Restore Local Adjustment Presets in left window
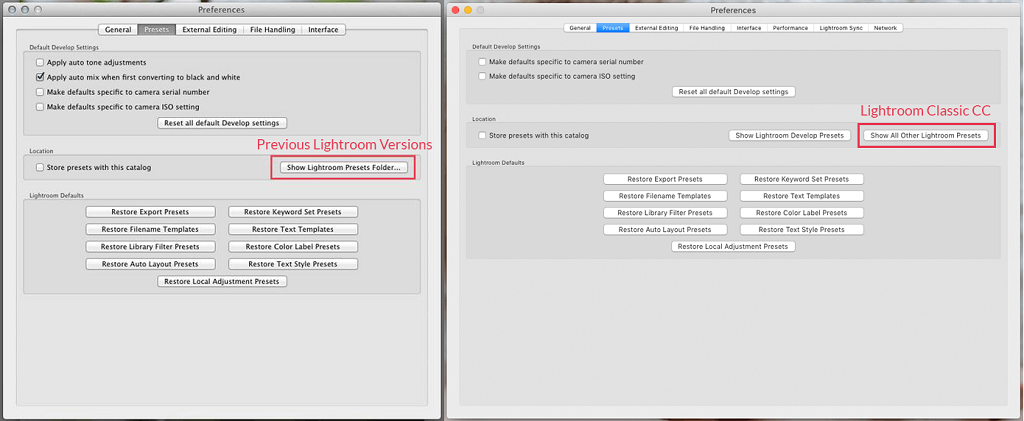The width and height of the screenshot is (1024, 421). [x=222, y=281]
